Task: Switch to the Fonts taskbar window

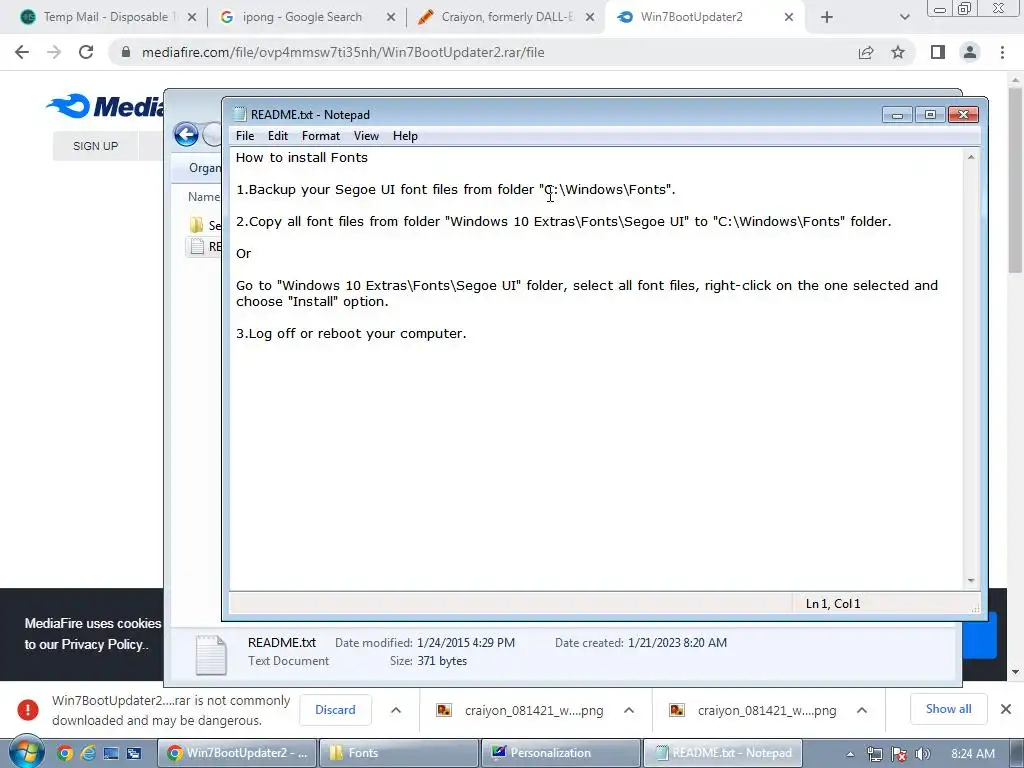Action: point(399,753)
